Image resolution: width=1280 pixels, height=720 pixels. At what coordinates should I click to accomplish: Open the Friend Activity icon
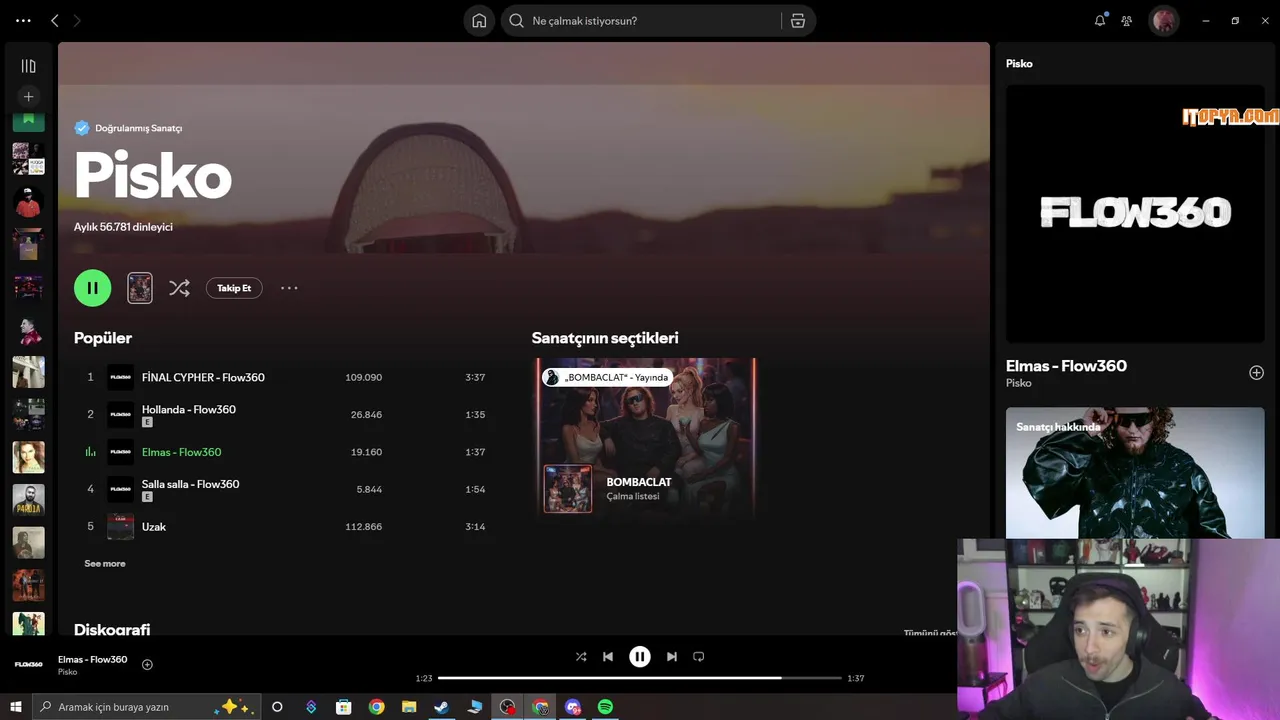coord(1127,21)
